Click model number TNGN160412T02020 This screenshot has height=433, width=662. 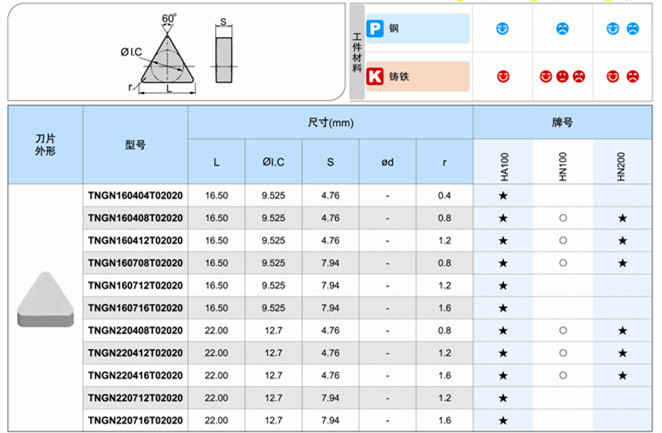point(135,240)
